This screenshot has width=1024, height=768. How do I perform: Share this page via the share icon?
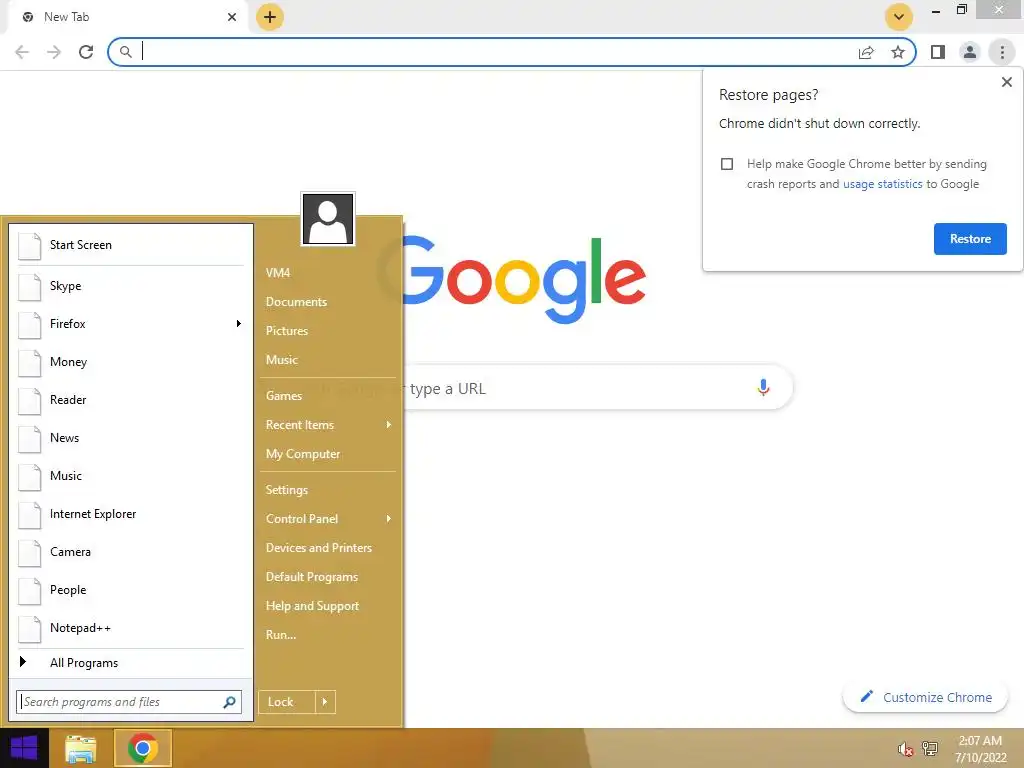tap(866, 52)
